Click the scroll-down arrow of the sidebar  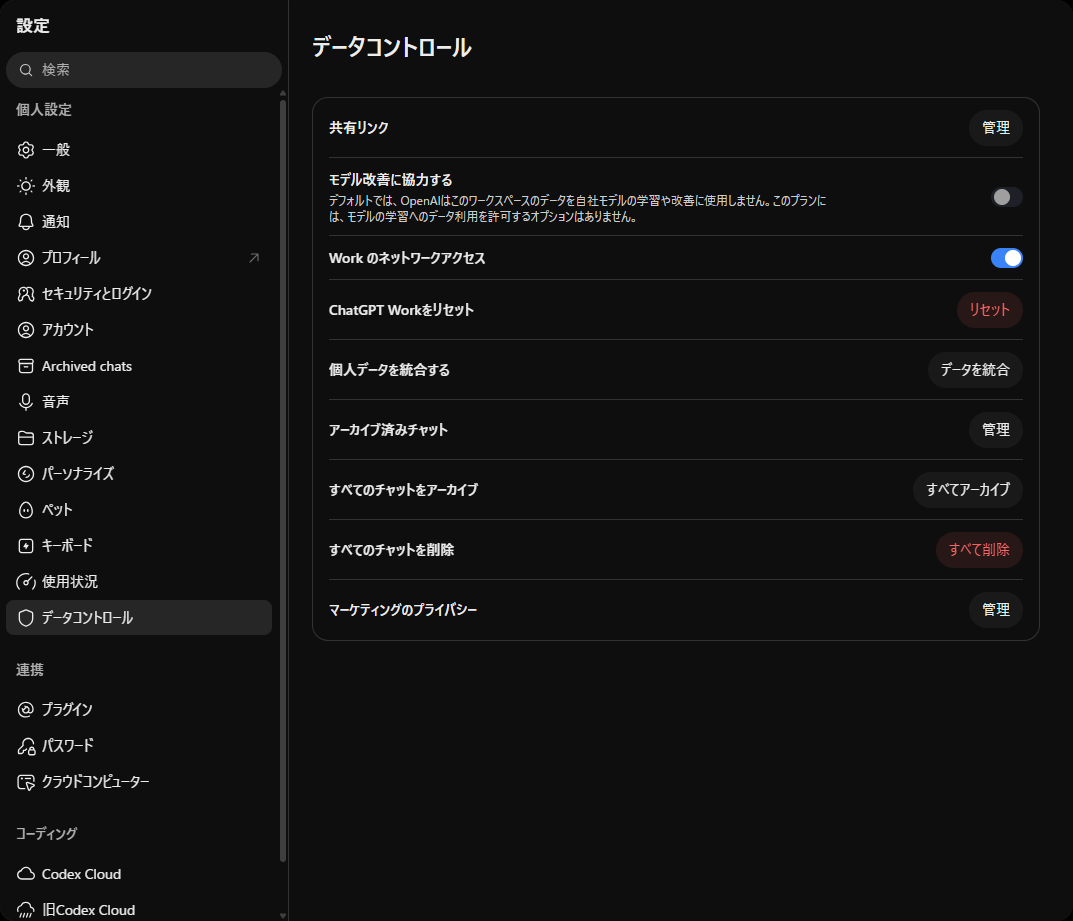[x=283, y=916]
